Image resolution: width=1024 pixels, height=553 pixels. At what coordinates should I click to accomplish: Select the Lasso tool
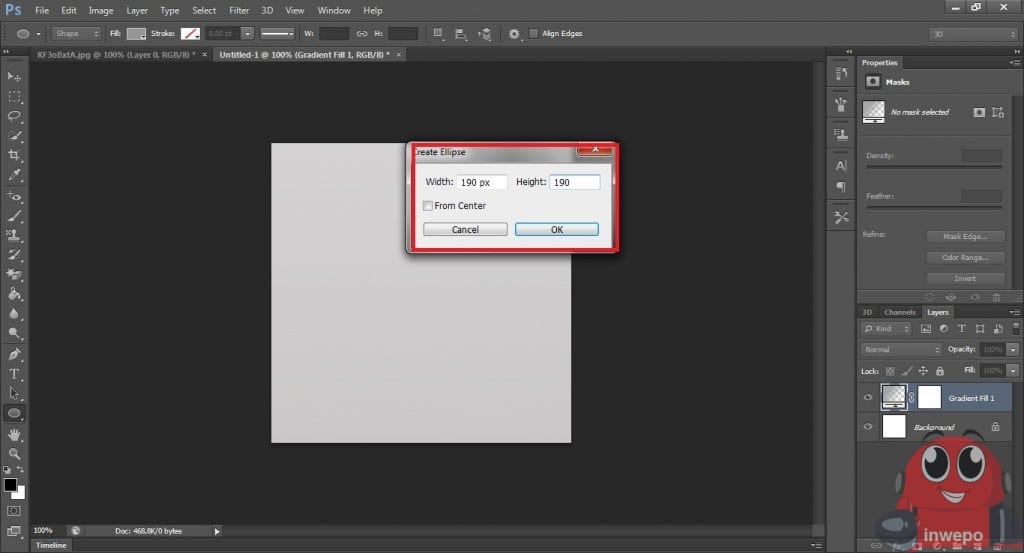click(x=14, y=116)
